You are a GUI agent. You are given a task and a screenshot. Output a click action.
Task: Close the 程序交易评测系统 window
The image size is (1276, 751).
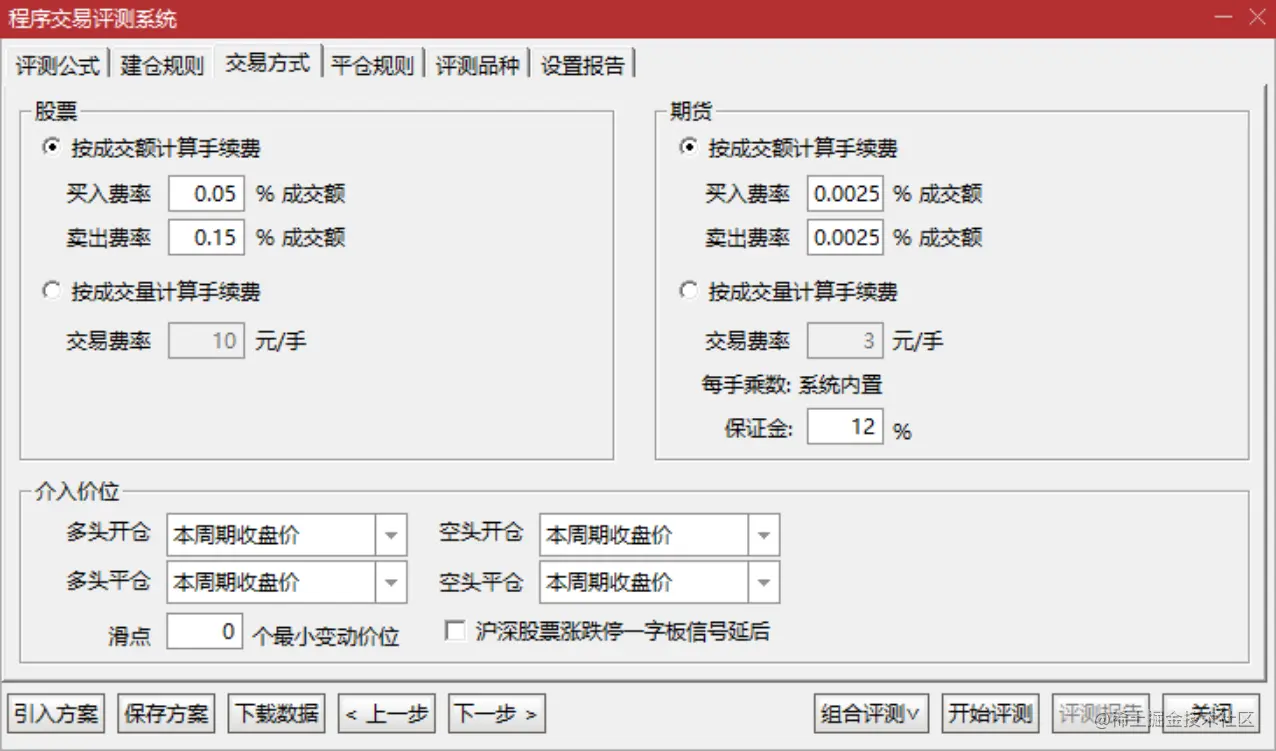click(1258, 17)
